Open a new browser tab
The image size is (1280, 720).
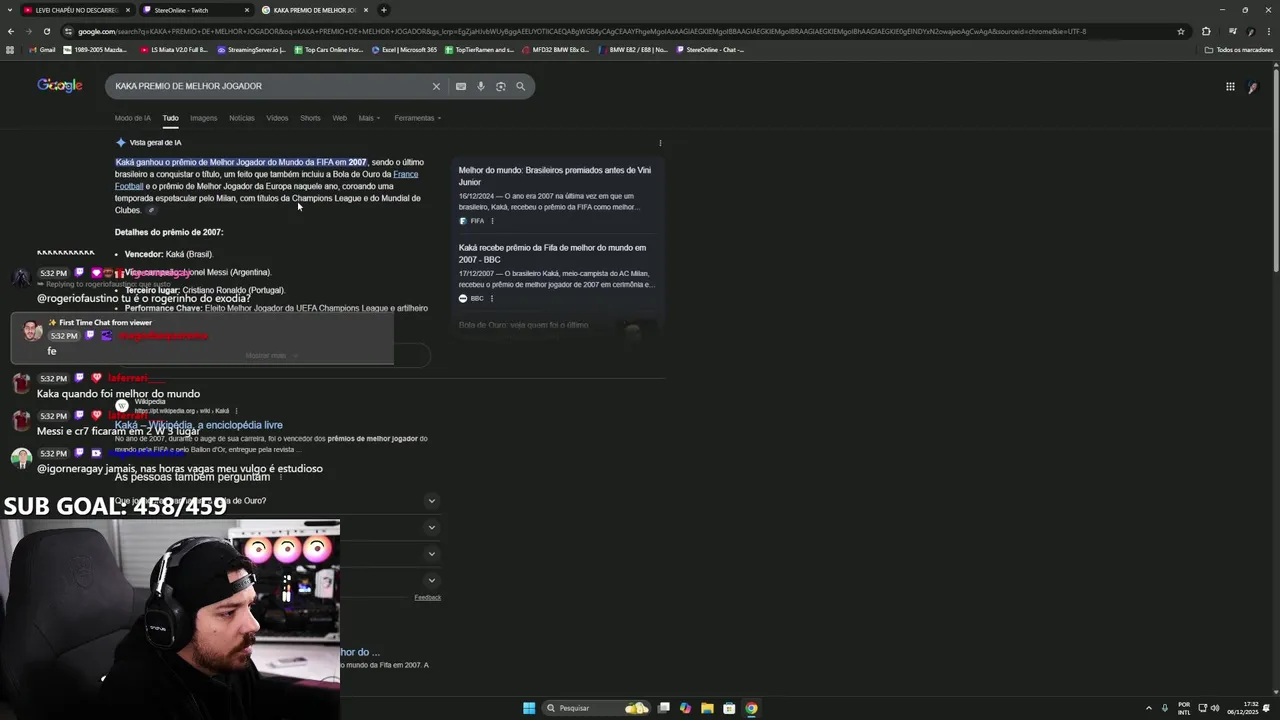384,10
